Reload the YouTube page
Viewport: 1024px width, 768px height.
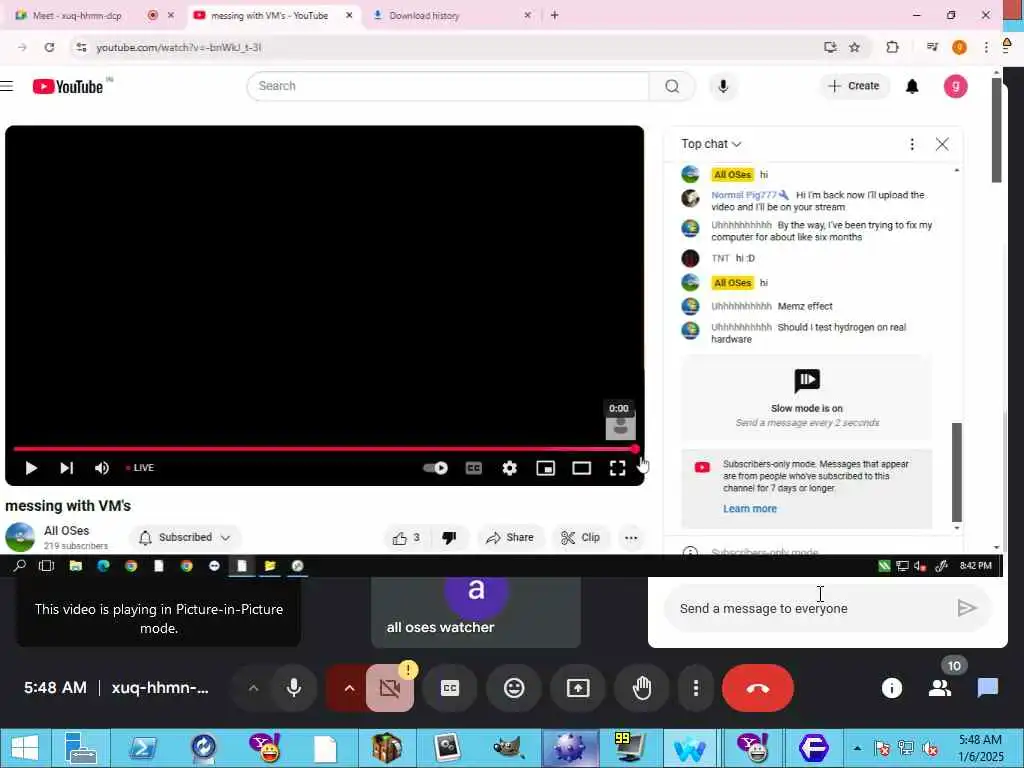coord(49,47)
